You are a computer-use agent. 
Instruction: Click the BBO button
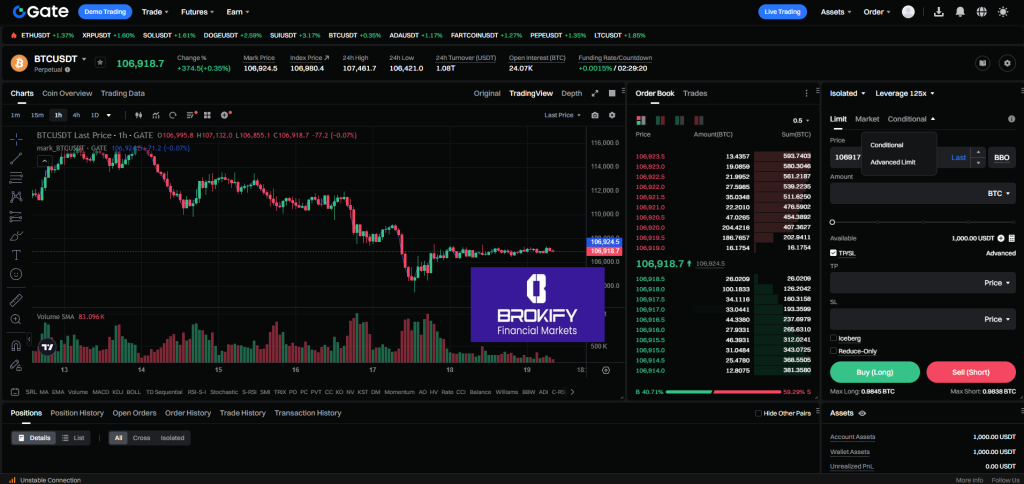pyautogui.click(x=1002, y=157)
